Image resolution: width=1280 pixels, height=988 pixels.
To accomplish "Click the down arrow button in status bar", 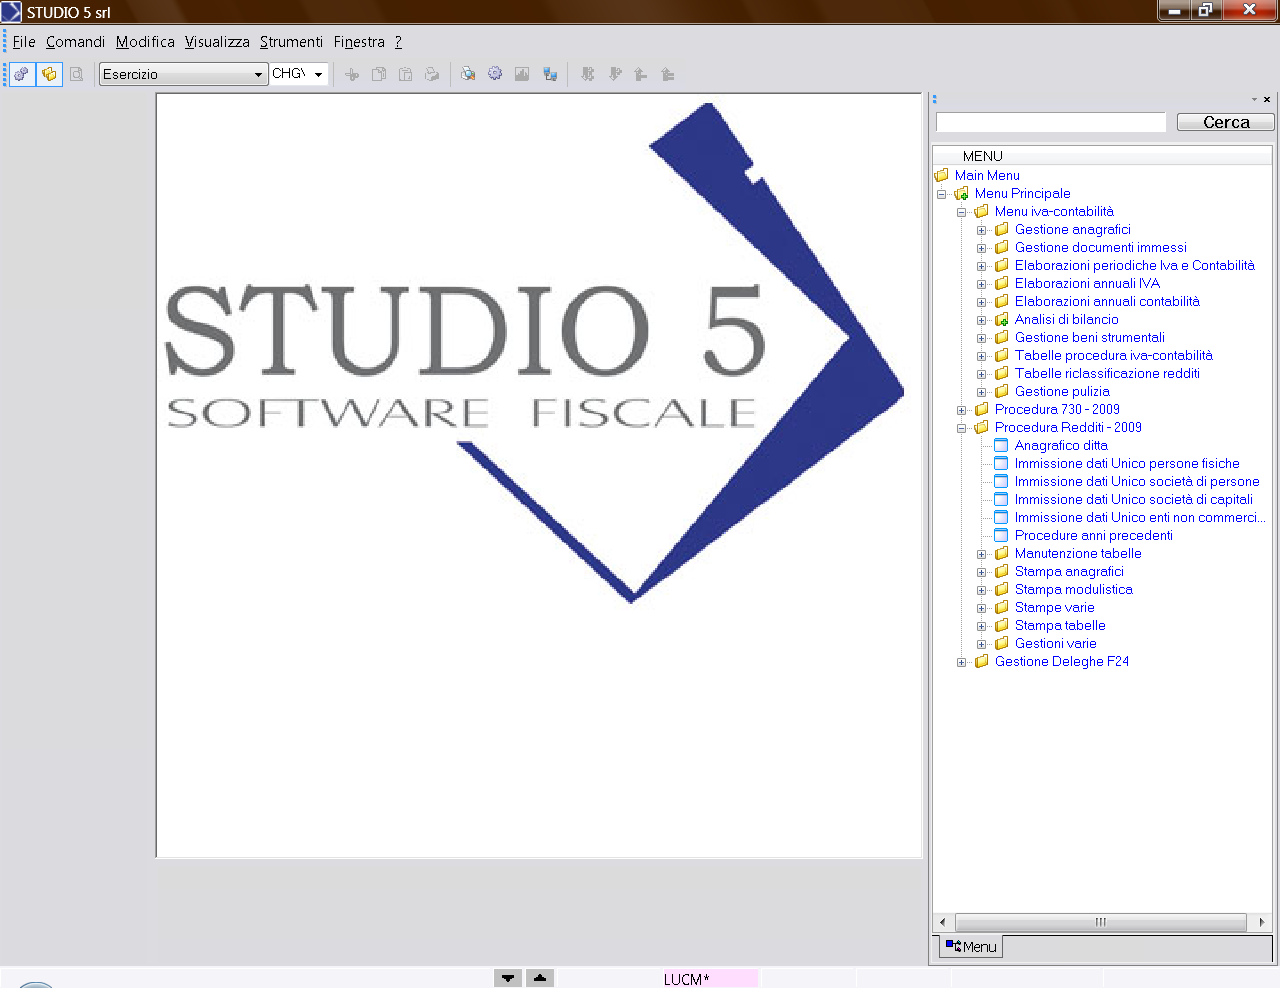I will [508, 978].
